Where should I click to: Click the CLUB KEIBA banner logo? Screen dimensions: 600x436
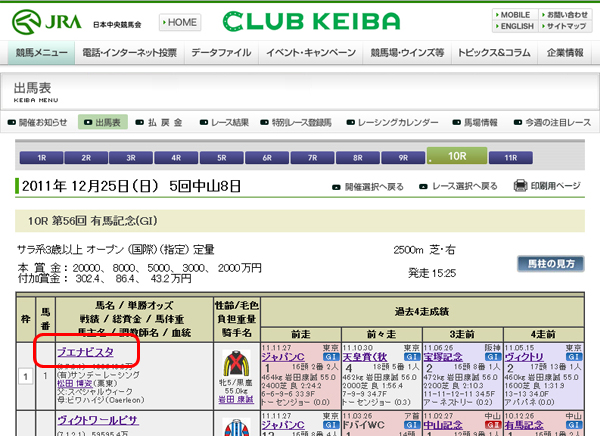[x=311, y=21]
